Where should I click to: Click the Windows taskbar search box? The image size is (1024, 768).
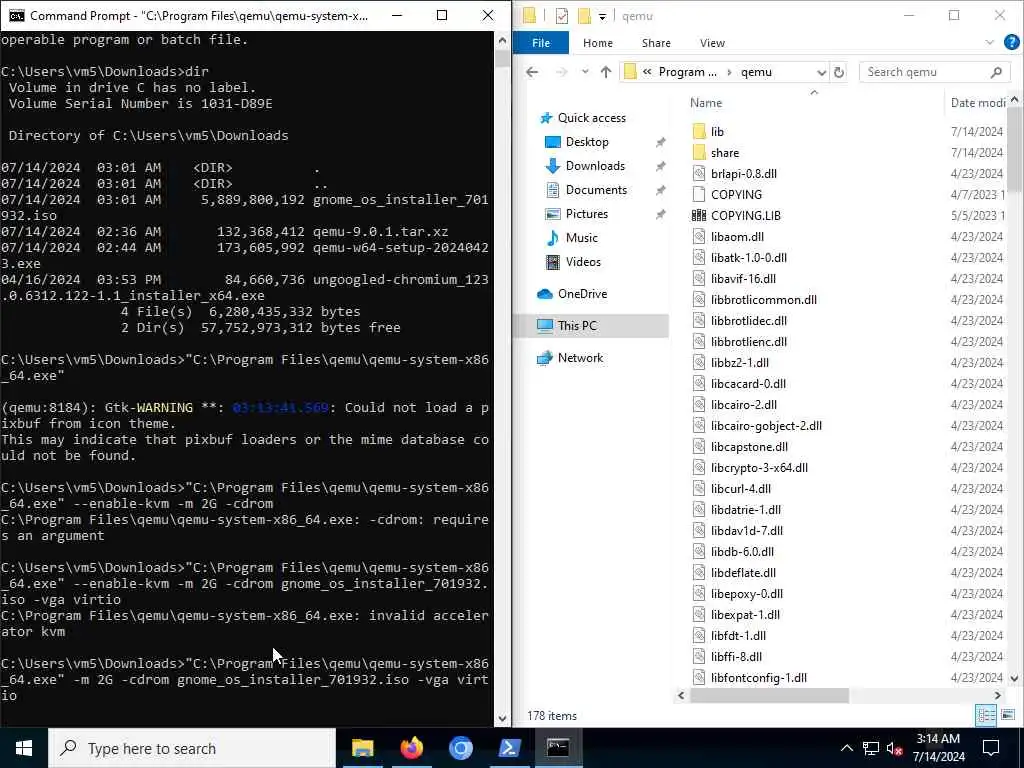pos(192,748)
